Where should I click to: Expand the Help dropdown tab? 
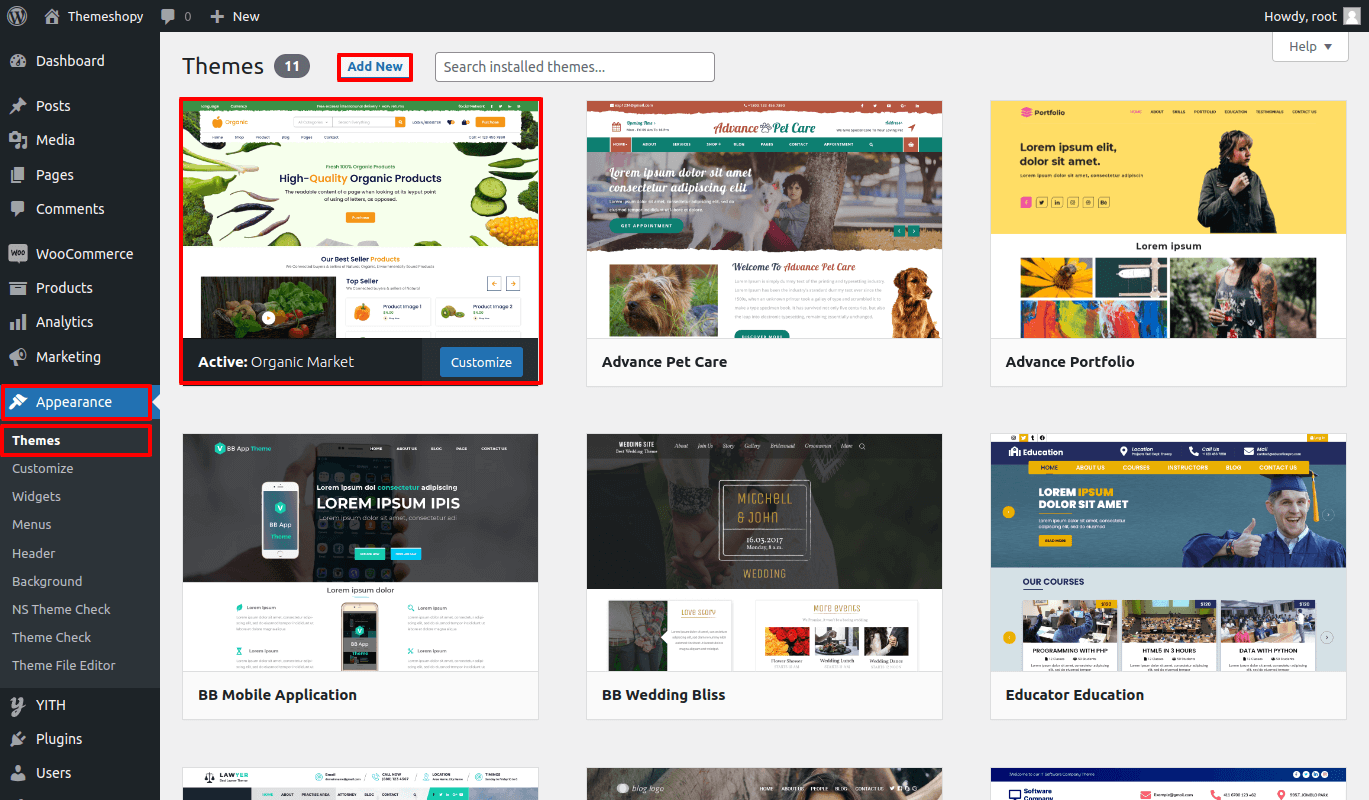click(x=1310, y=46)
